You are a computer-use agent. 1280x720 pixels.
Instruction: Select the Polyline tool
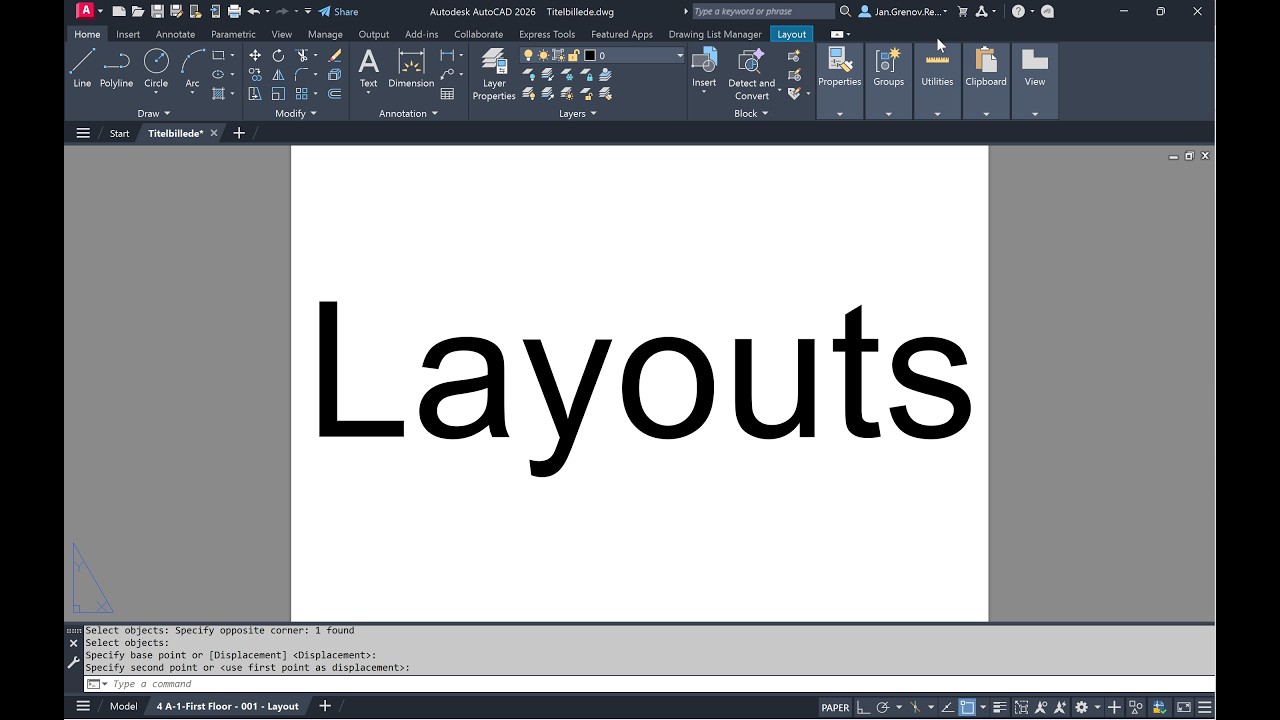(116, 68)
